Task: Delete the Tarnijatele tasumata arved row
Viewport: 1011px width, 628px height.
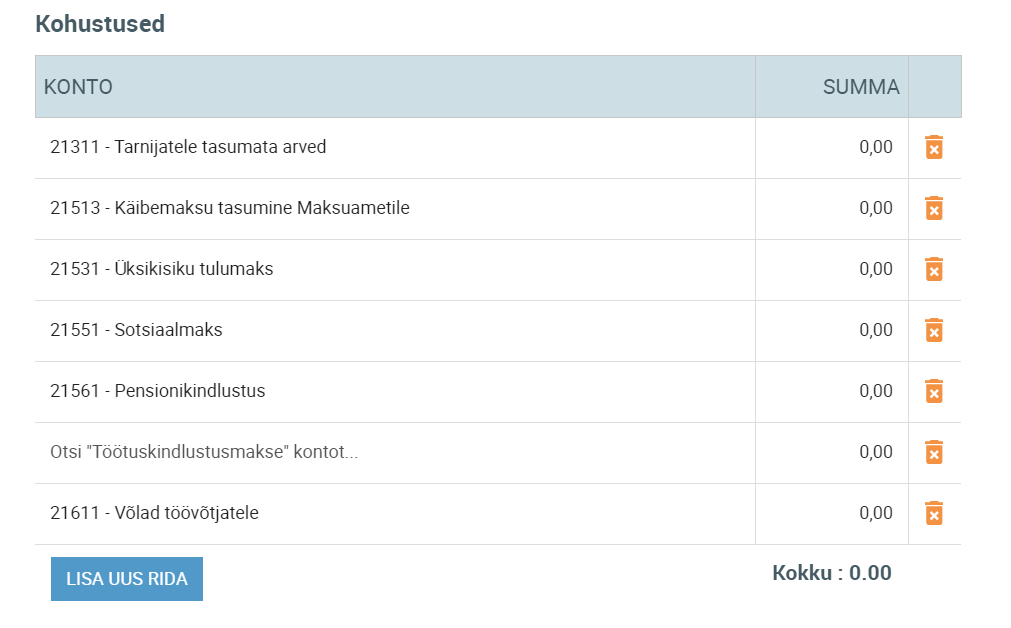Action: (x=934, y=147)
